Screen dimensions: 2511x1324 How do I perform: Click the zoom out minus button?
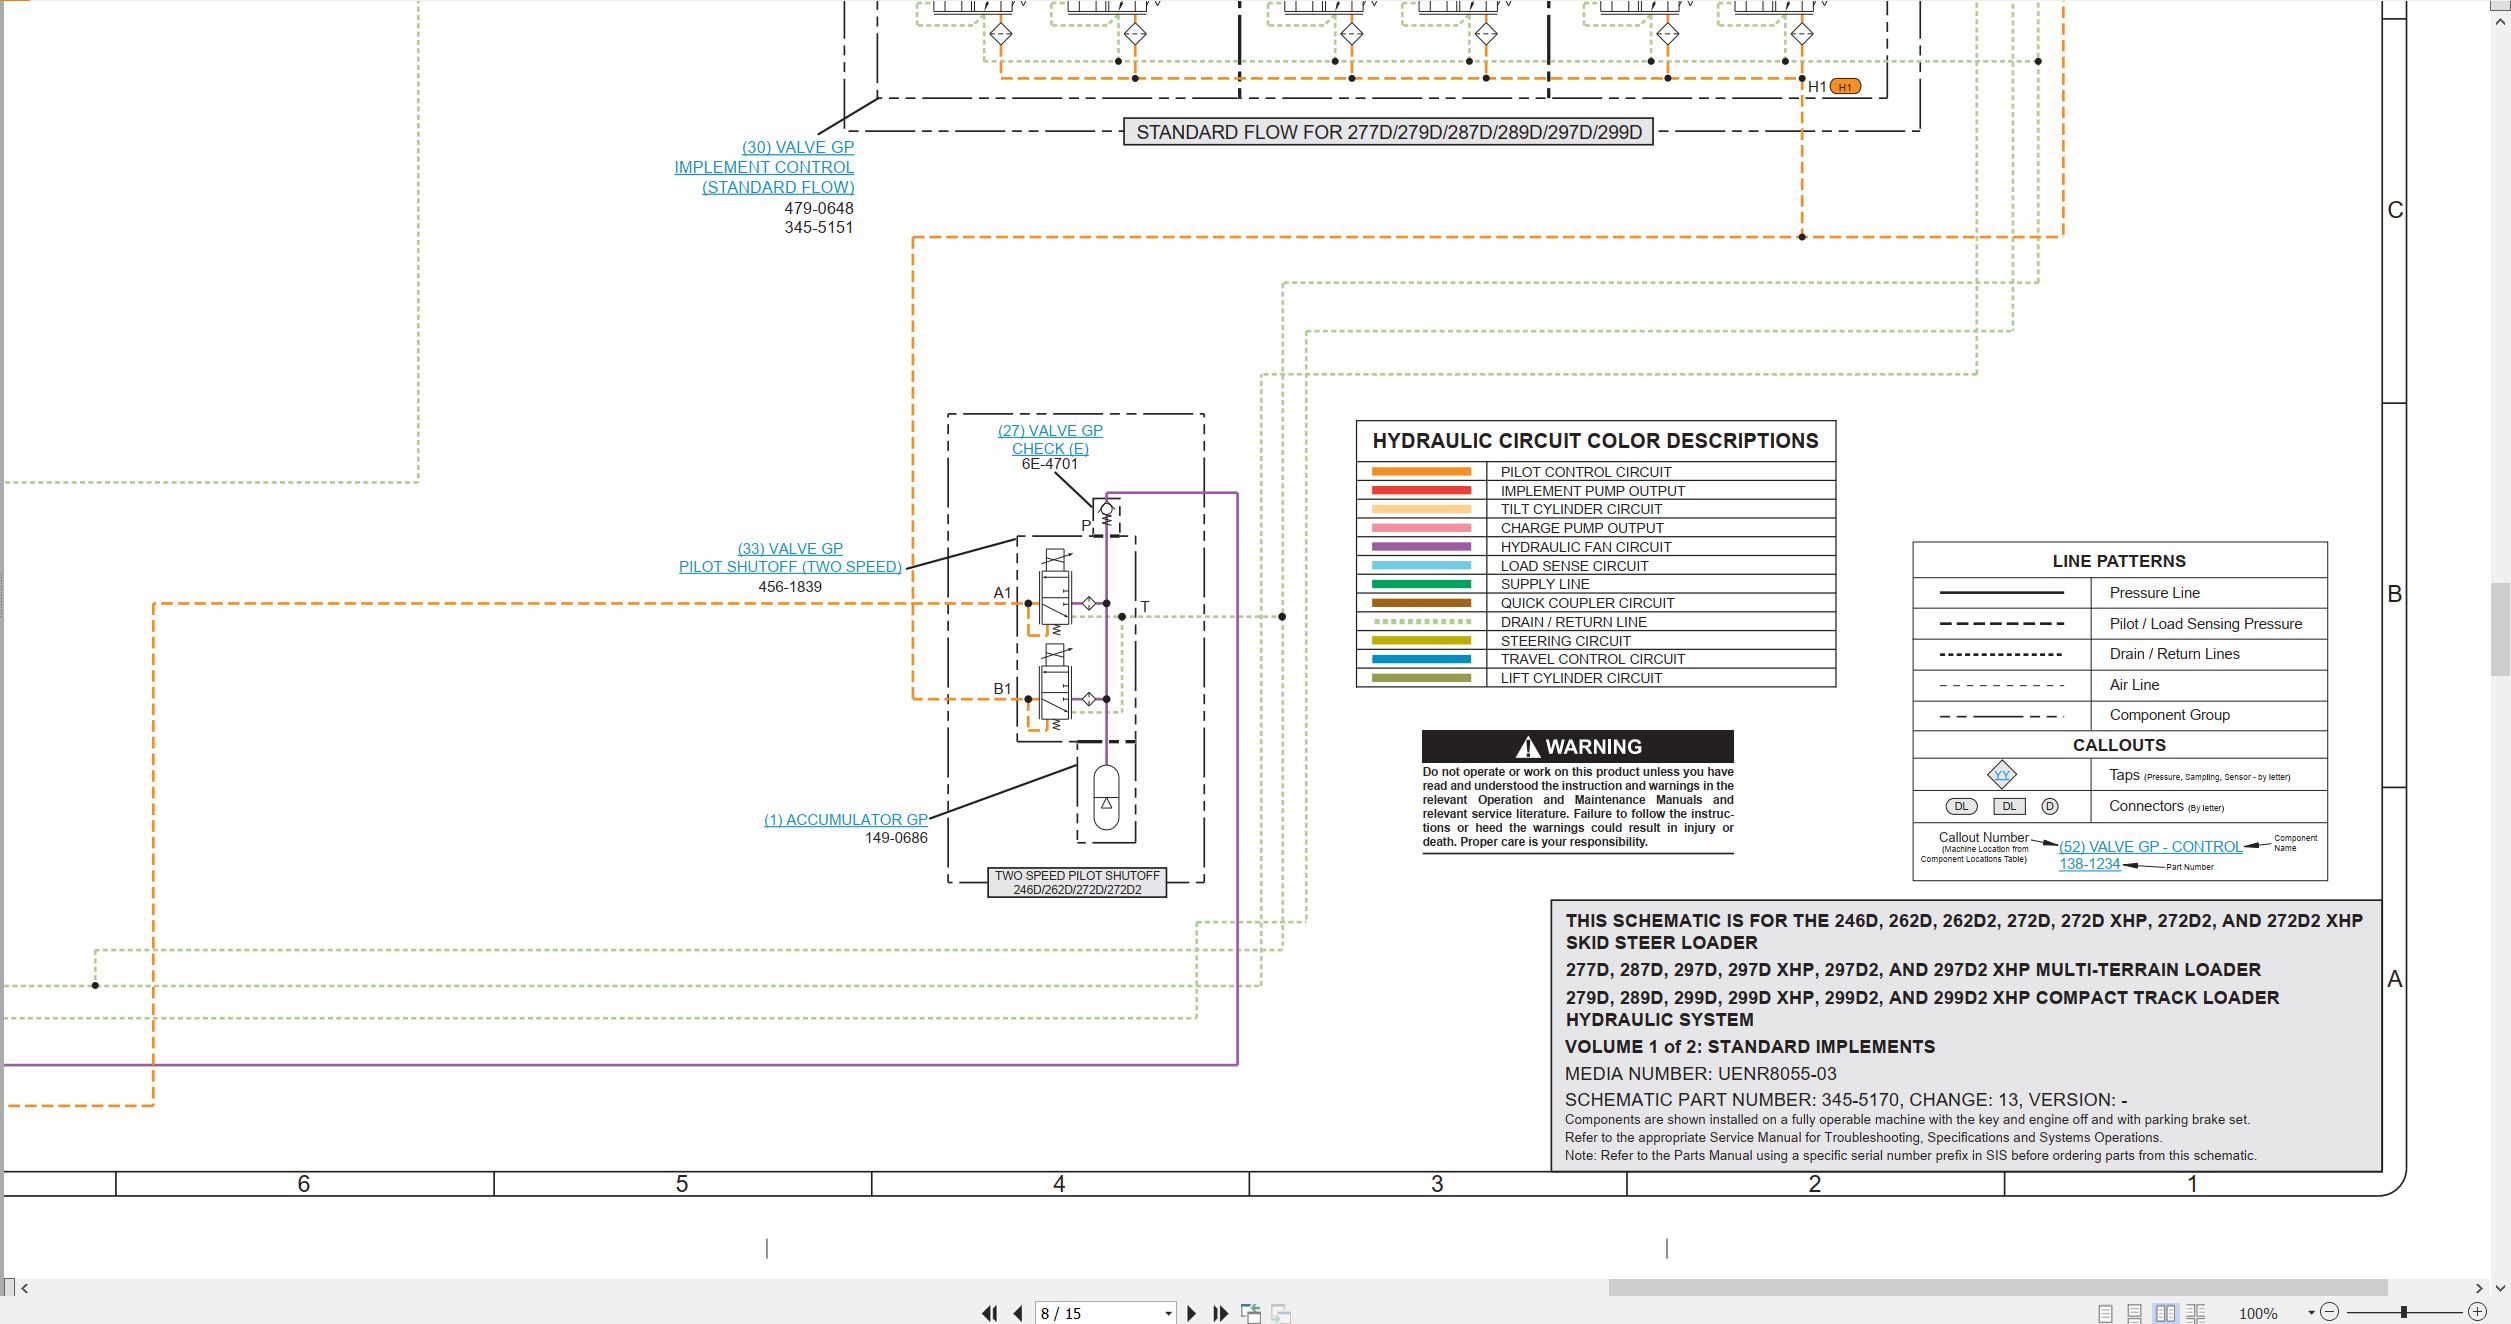[x=2329, y=1311]
